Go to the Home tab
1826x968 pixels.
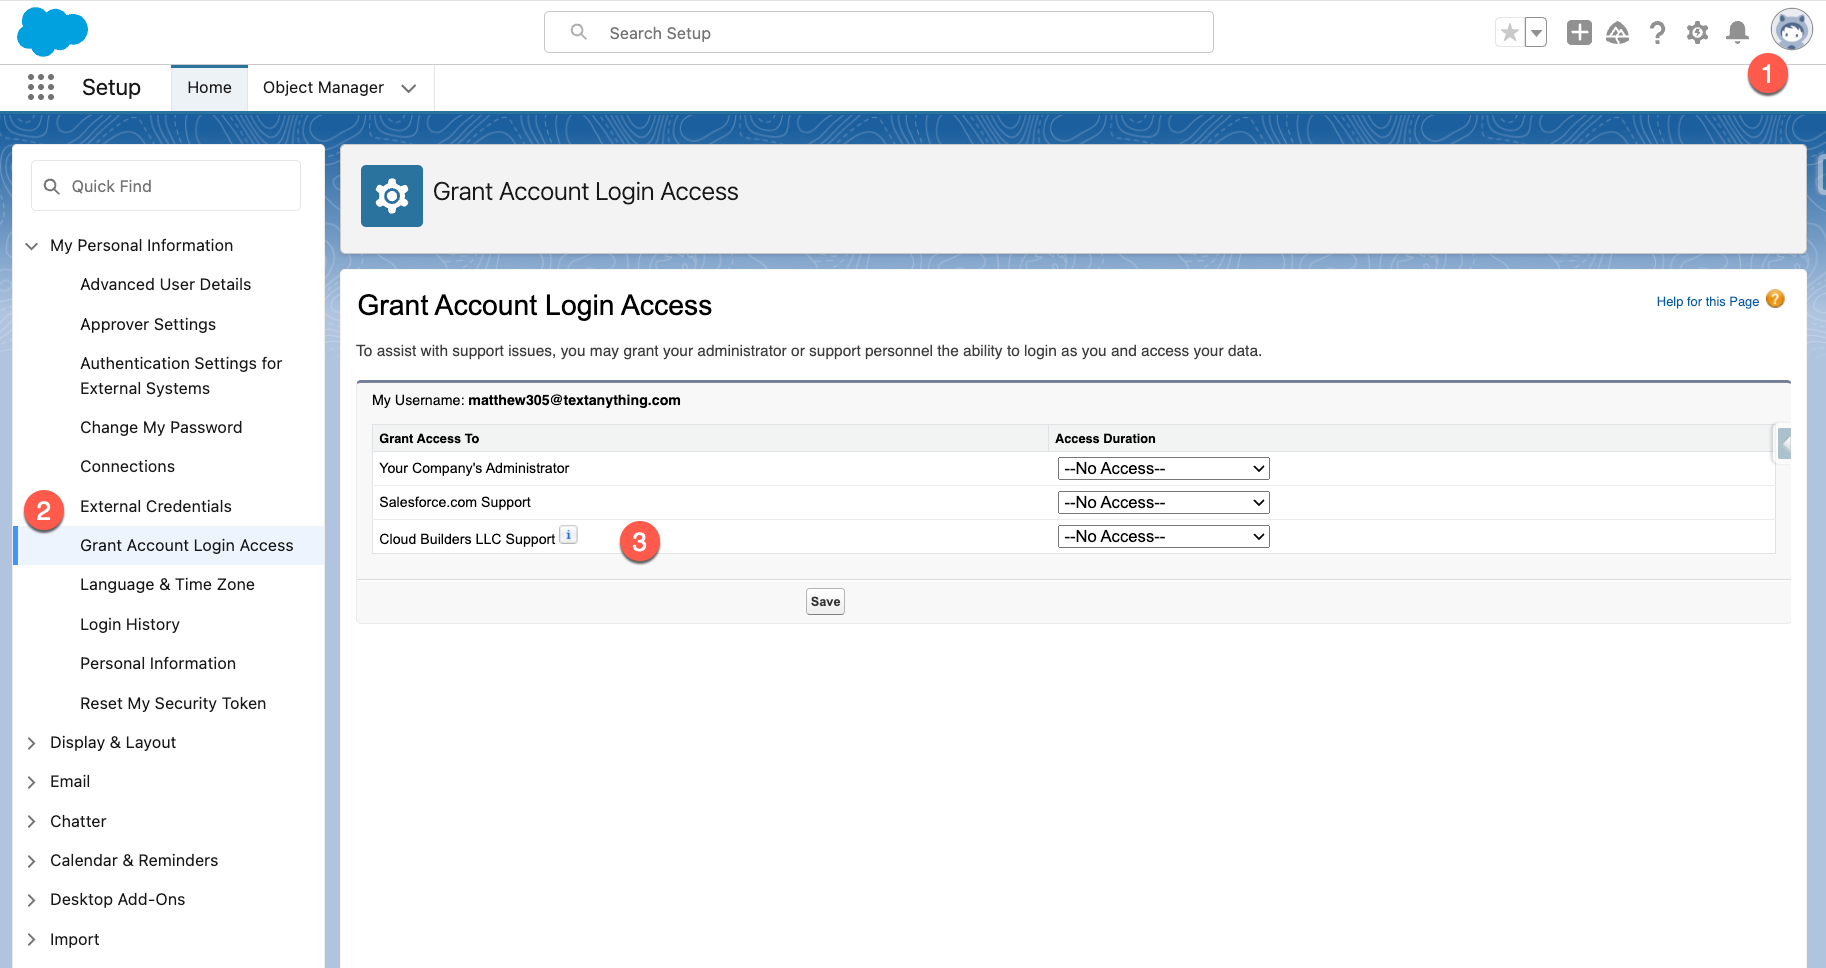[209, 88]
